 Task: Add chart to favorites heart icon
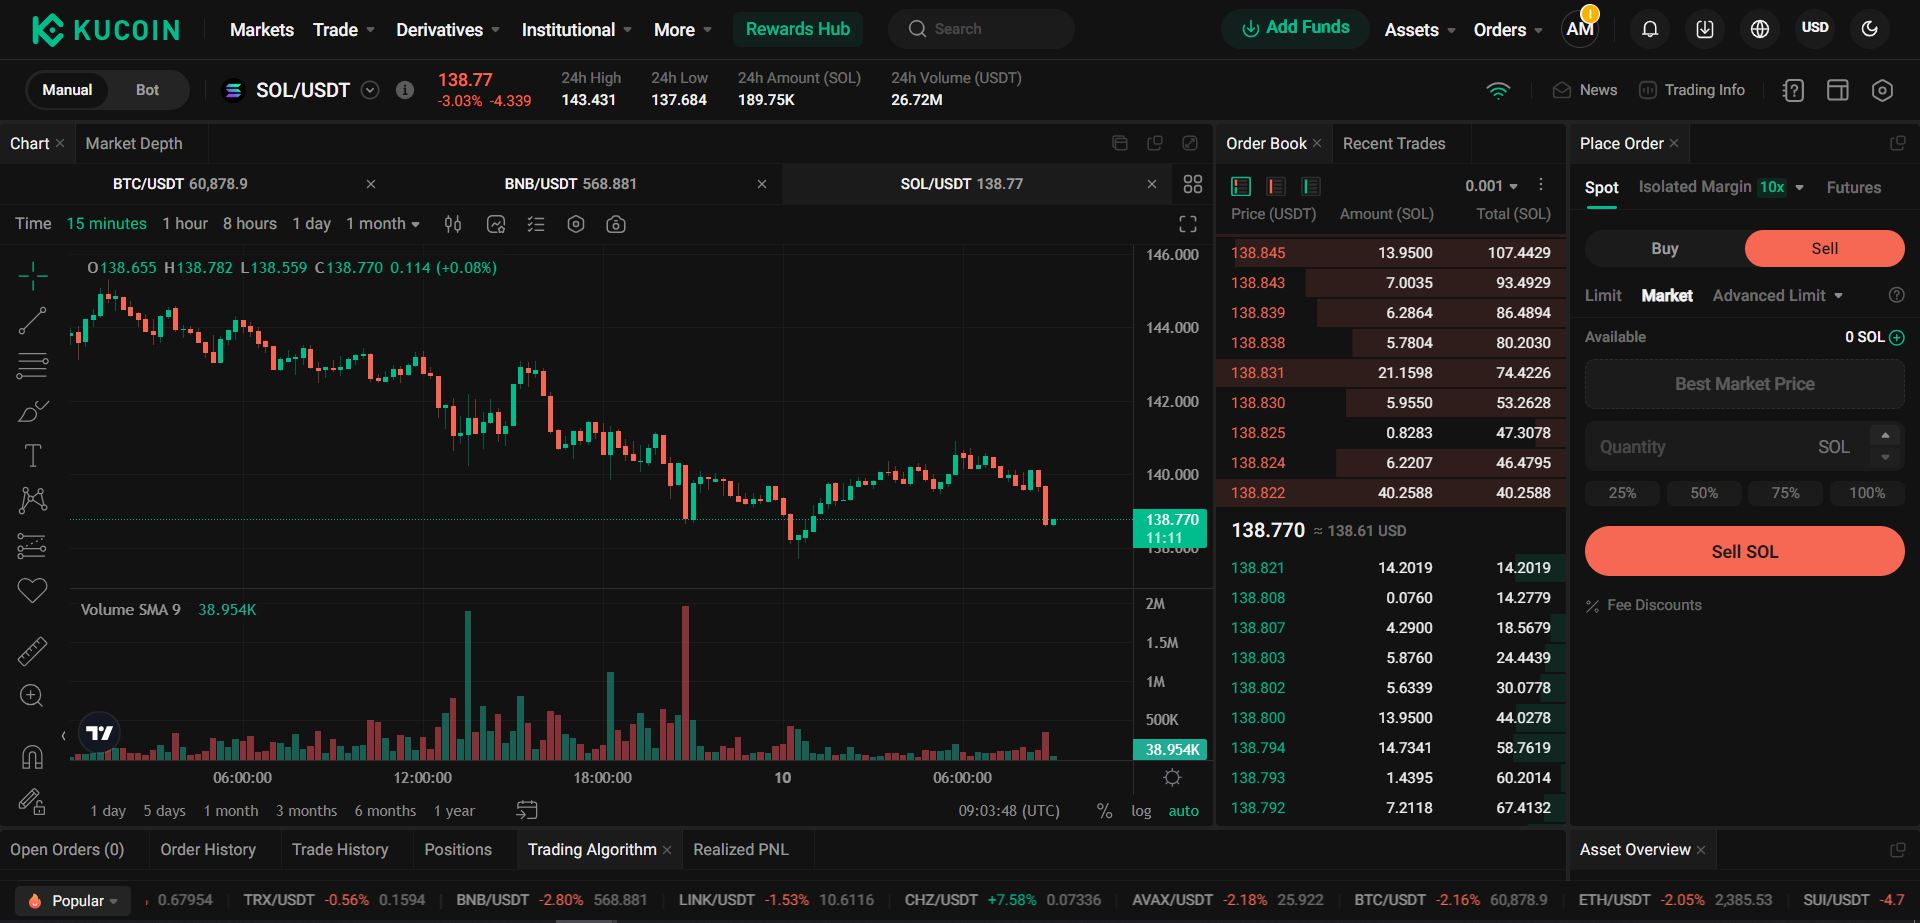(x=32, y=590)
